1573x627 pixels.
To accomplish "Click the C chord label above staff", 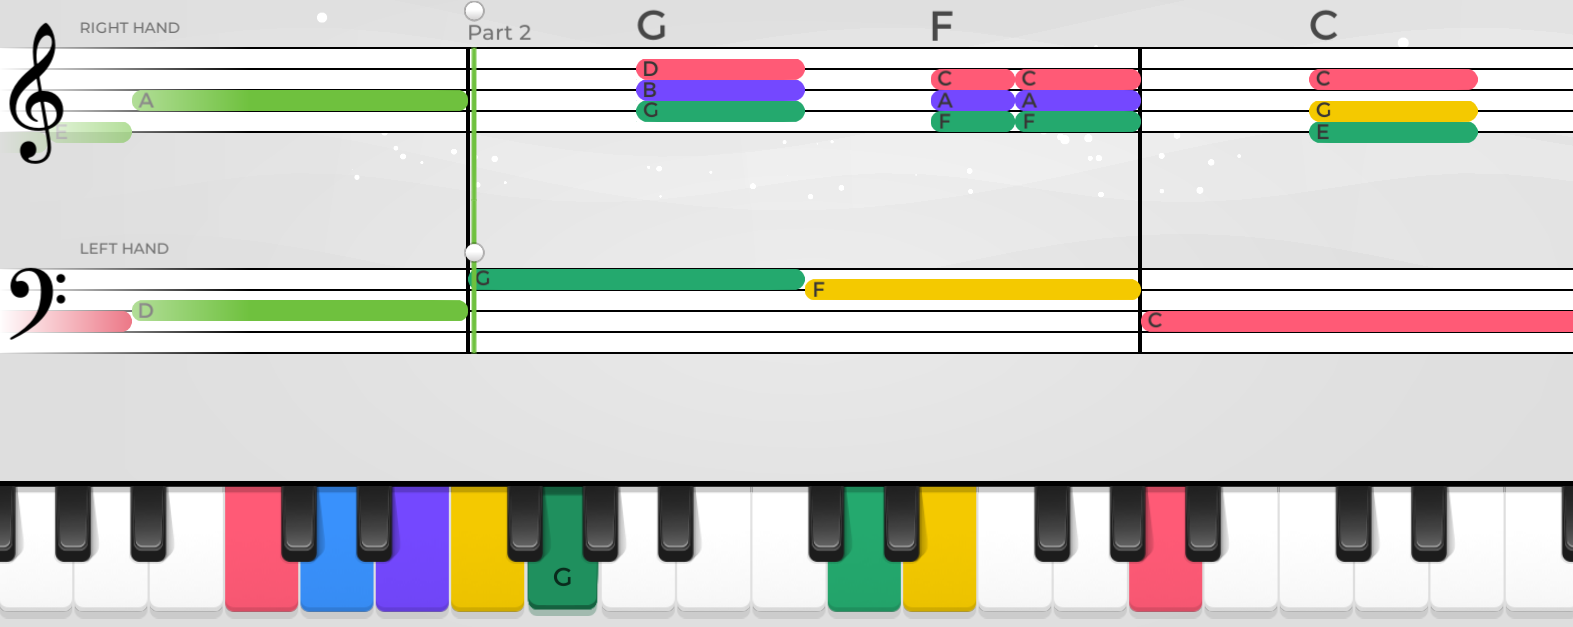I will tap(1323, 25).
